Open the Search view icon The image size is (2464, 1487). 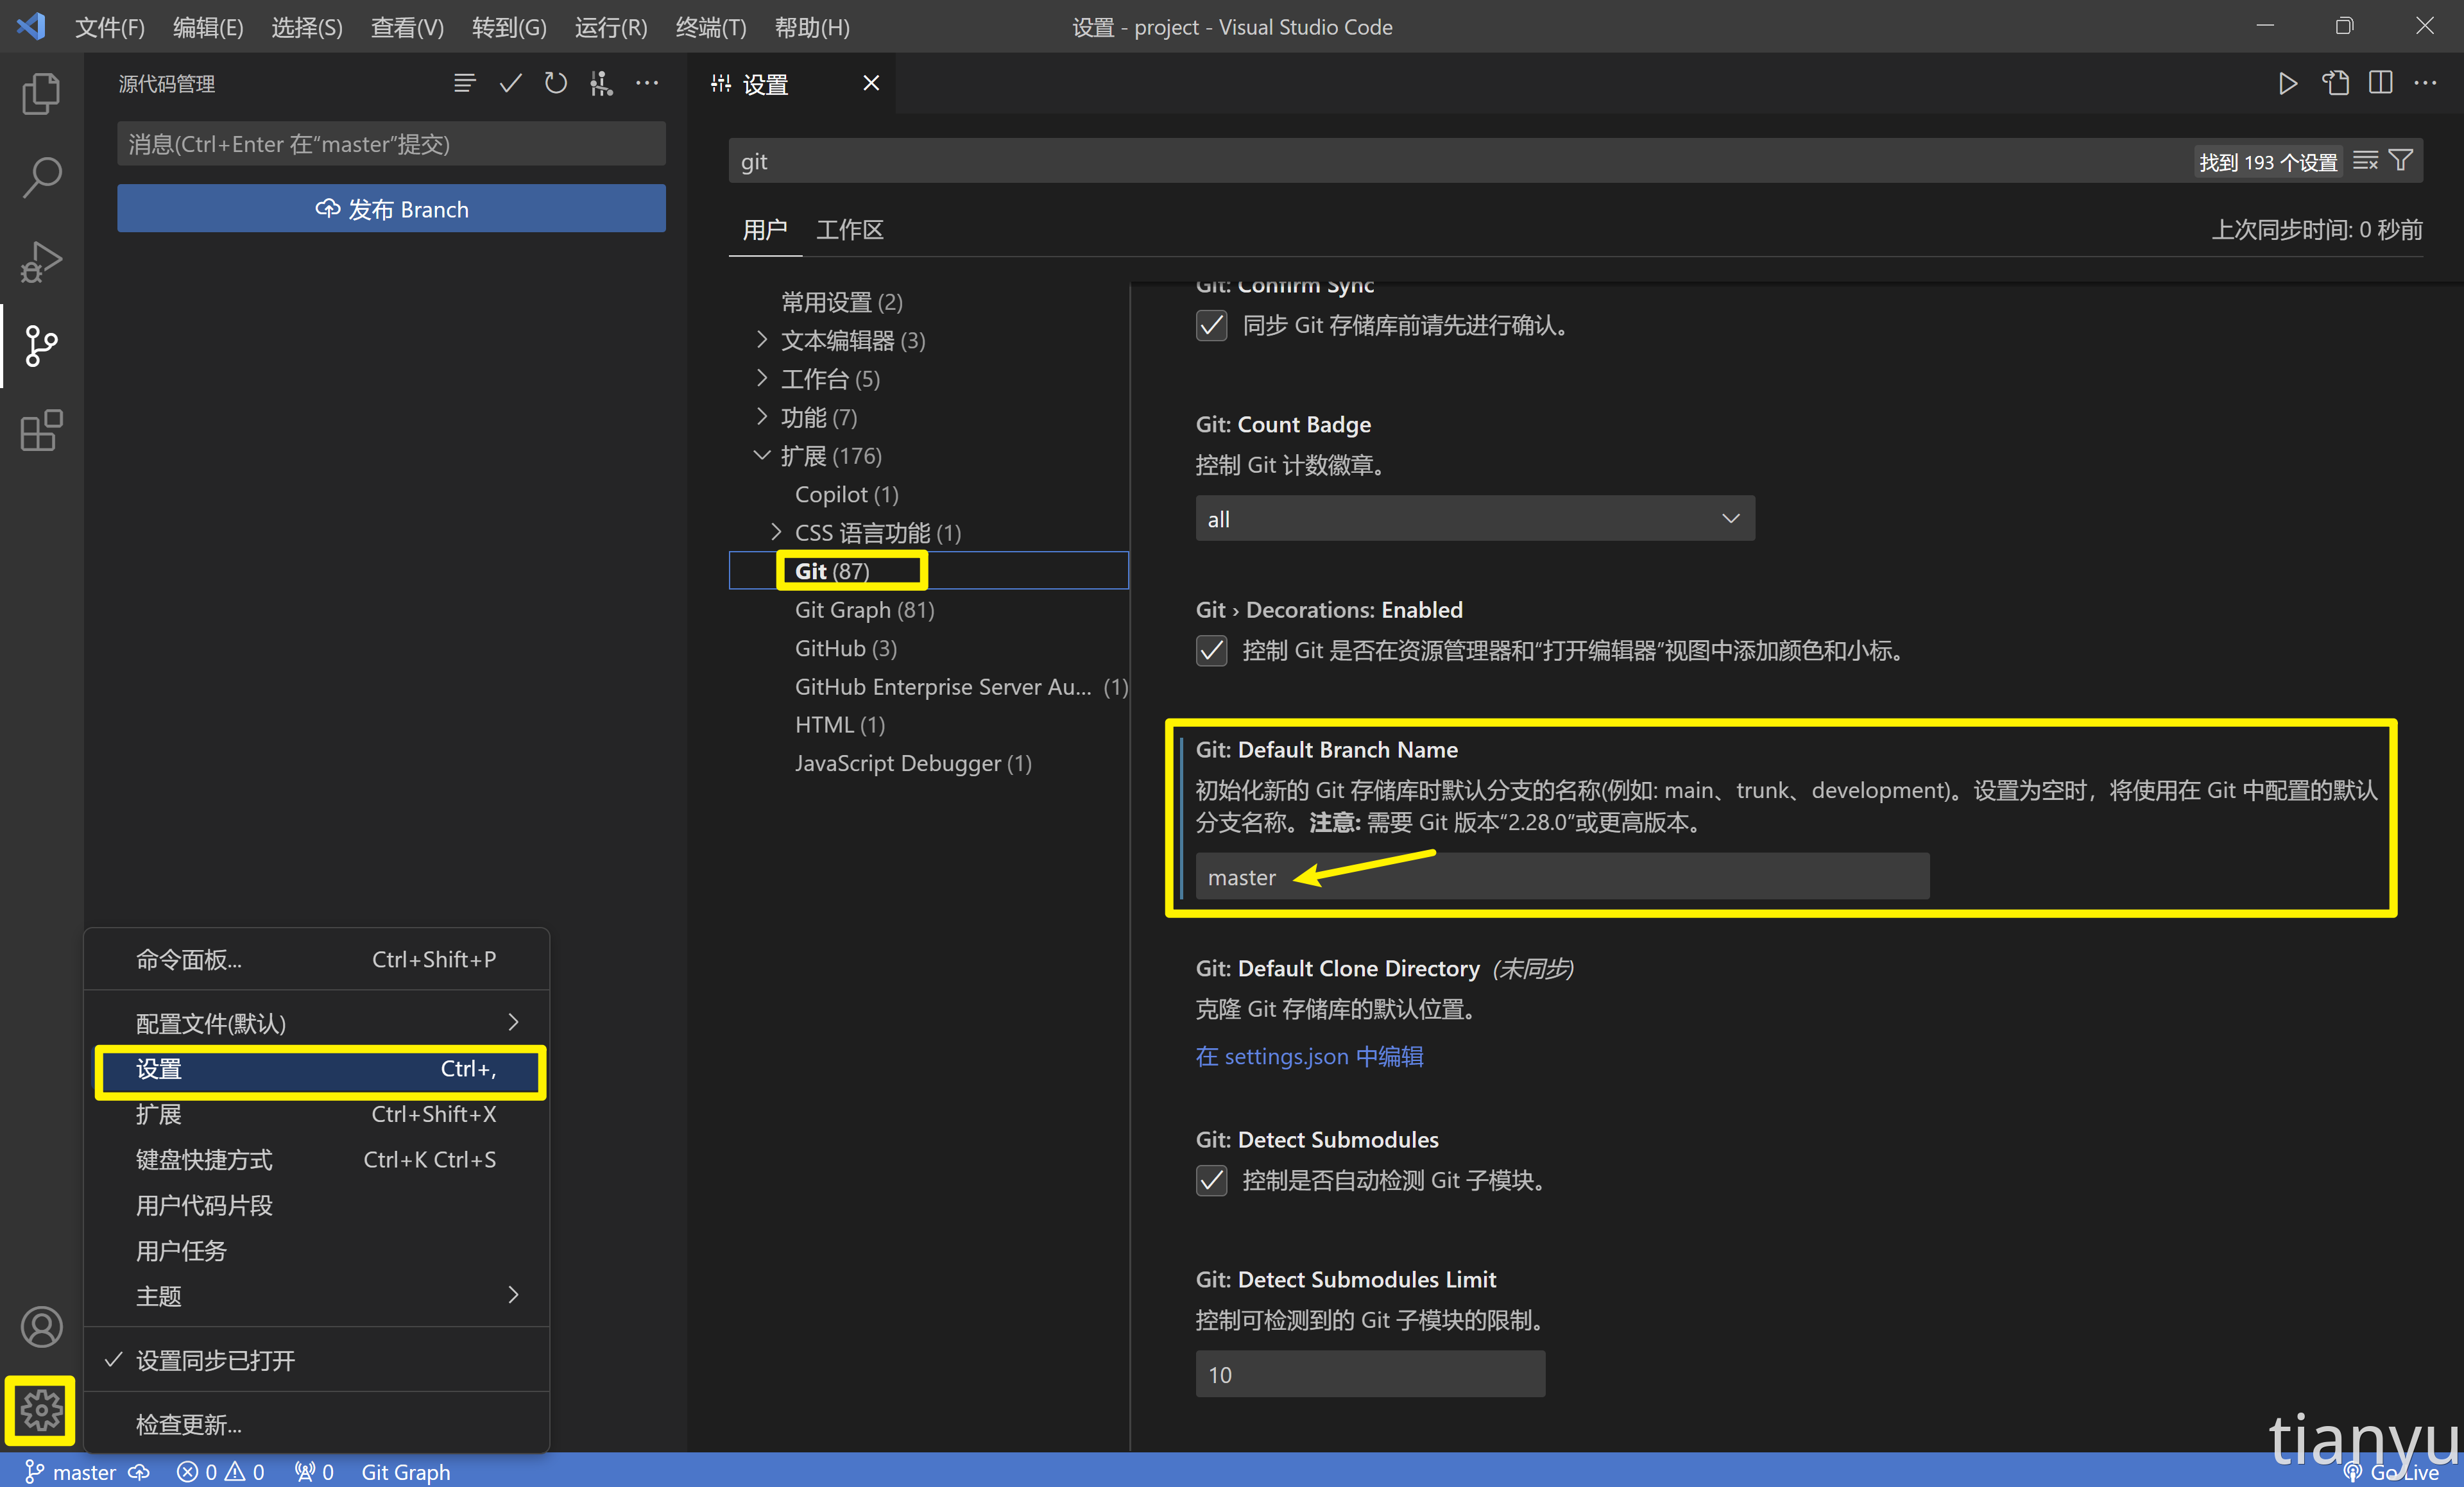pyautogui.click(x=41, y=178)
